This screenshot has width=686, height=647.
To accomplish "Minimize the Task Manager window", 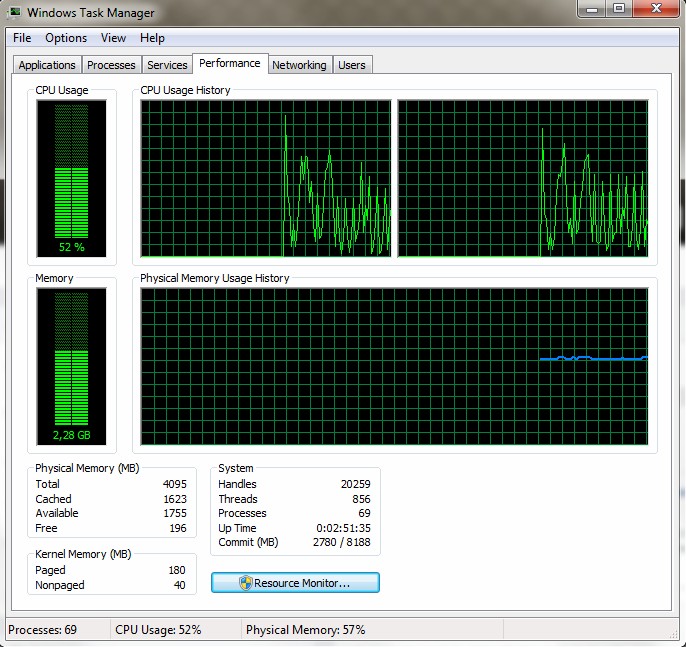I will [x=592, y=8].
